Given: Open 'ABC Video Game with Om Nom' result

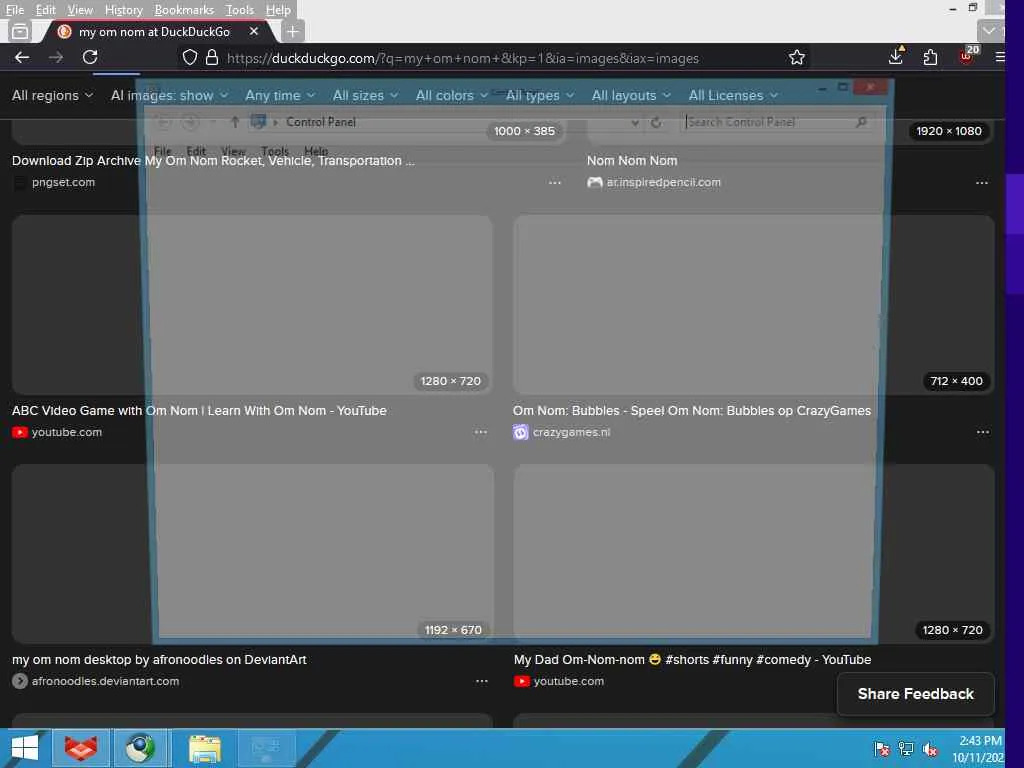Looking at the screenshot, I should [199, 411].
